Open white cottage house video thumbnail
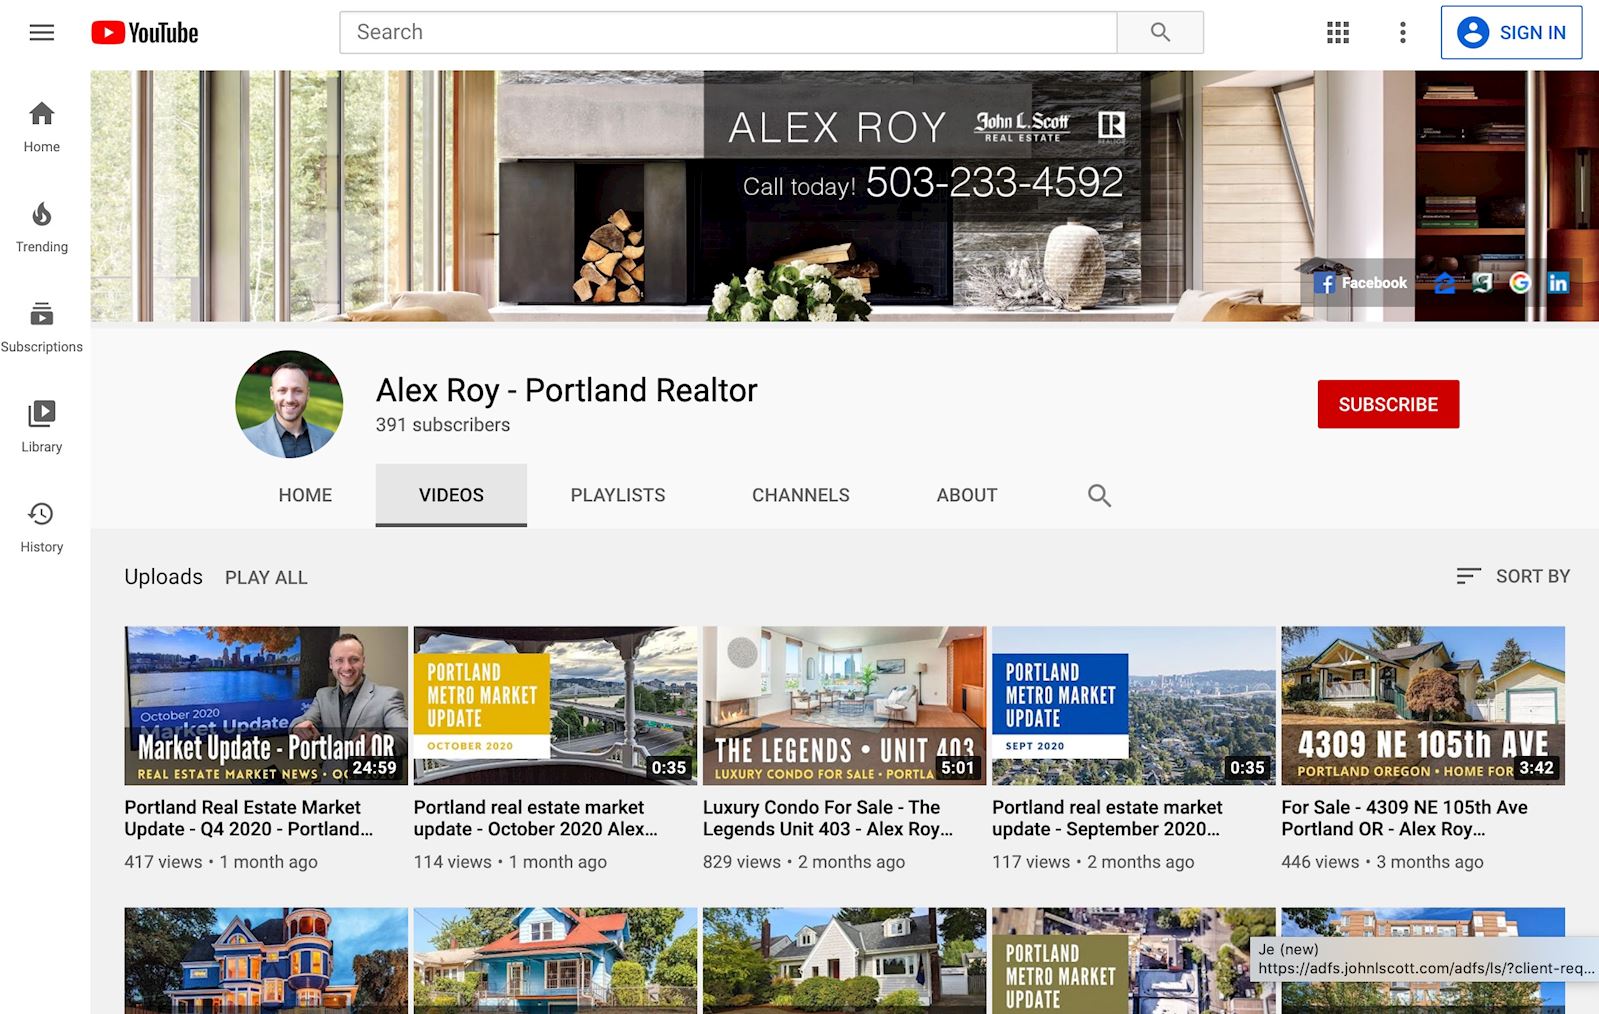This screenshot has height=1014, width=1599. [844, 961]
